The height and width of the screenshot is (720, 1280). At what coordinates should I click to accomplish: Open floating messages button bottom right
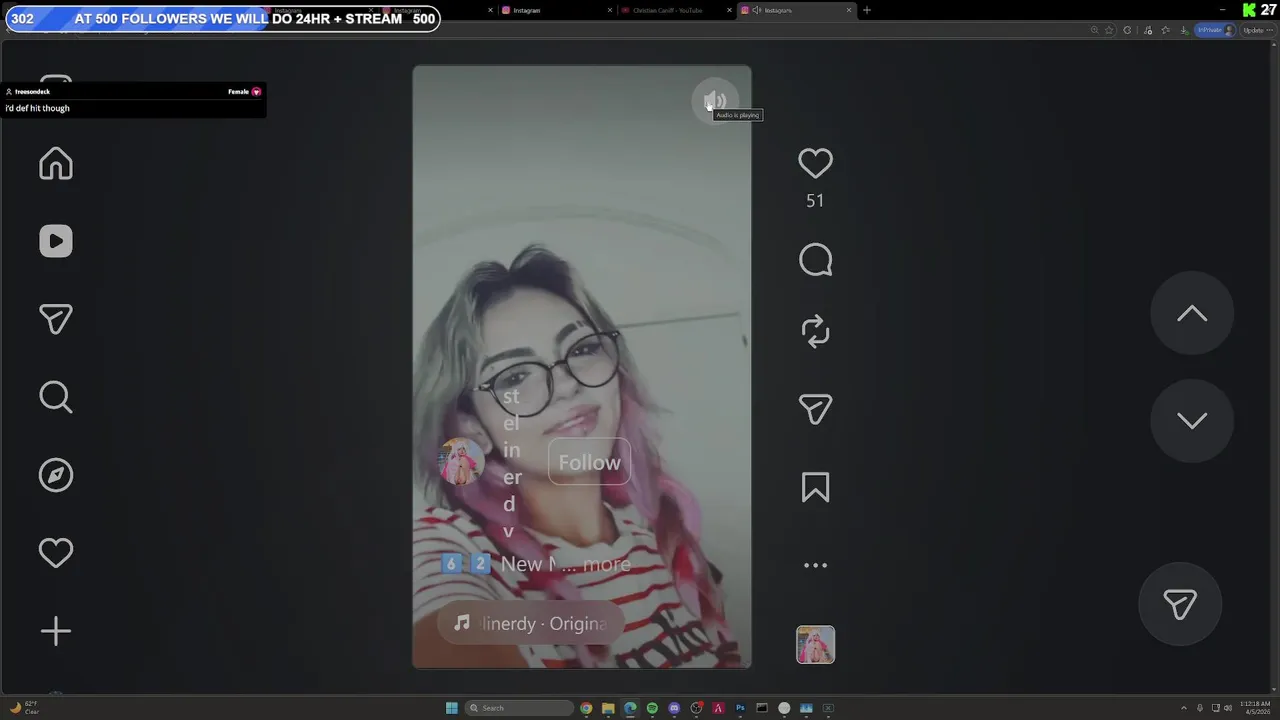click(x=1180, y=604)
